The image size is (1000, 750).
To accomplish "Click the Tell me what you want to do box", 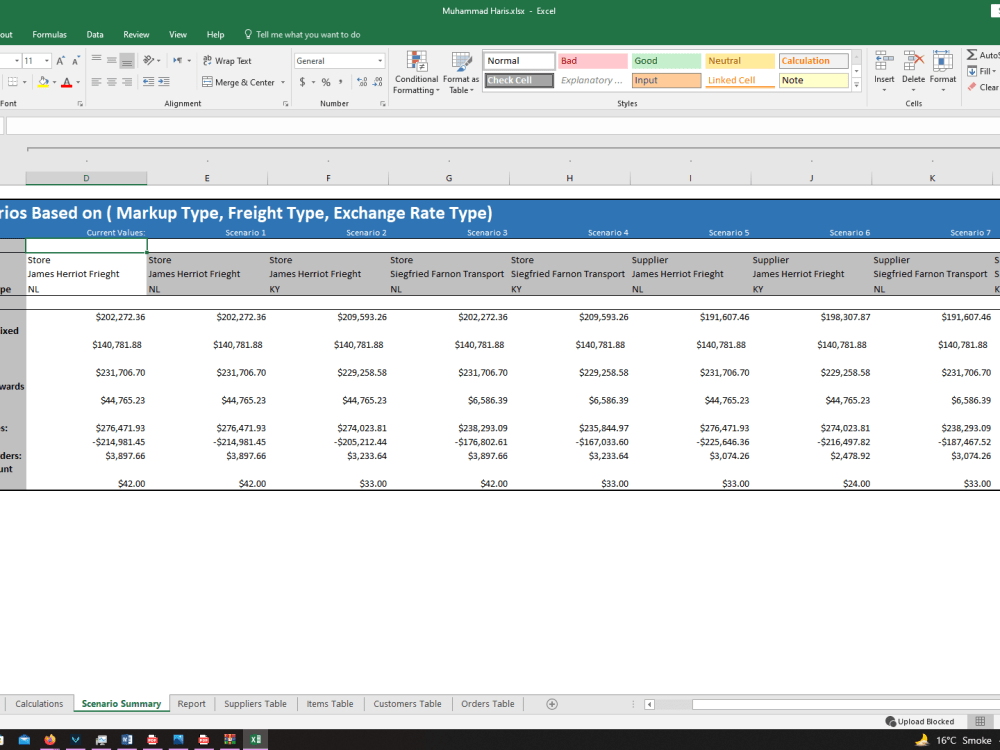I will (x=302, y=34).
